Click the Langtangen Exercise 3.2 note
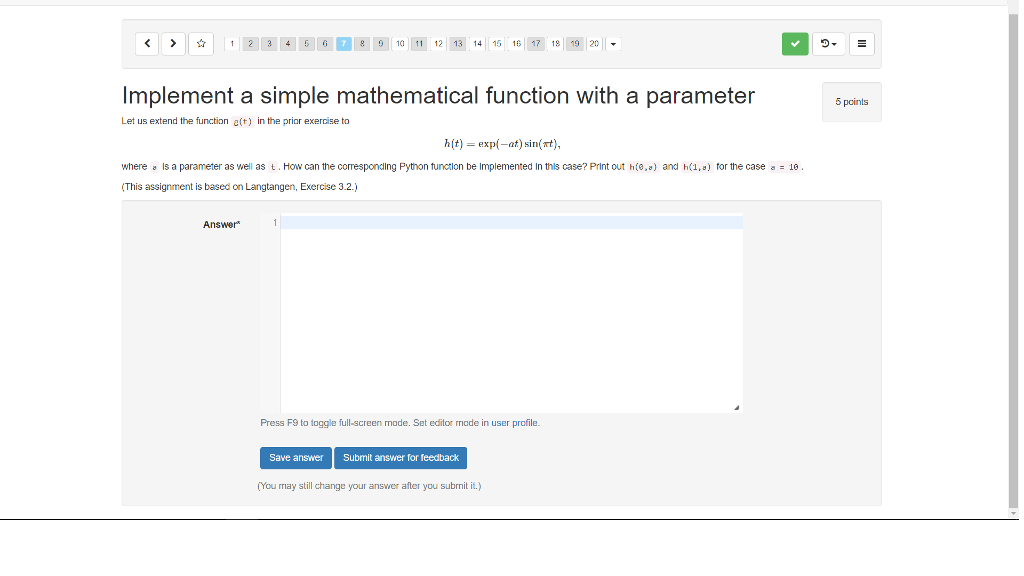Screen dimensions: 1024x576 click(x=240, y=187)
